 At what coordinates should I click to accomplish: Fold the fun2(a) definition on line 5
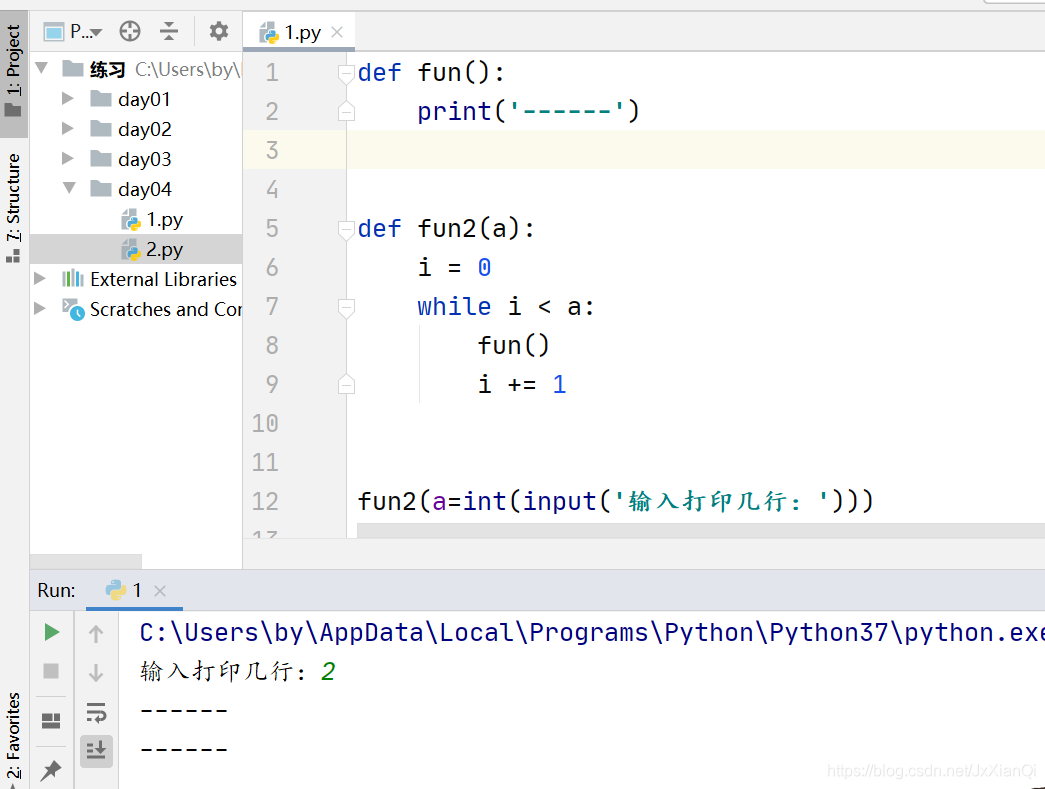coord(346,230)
